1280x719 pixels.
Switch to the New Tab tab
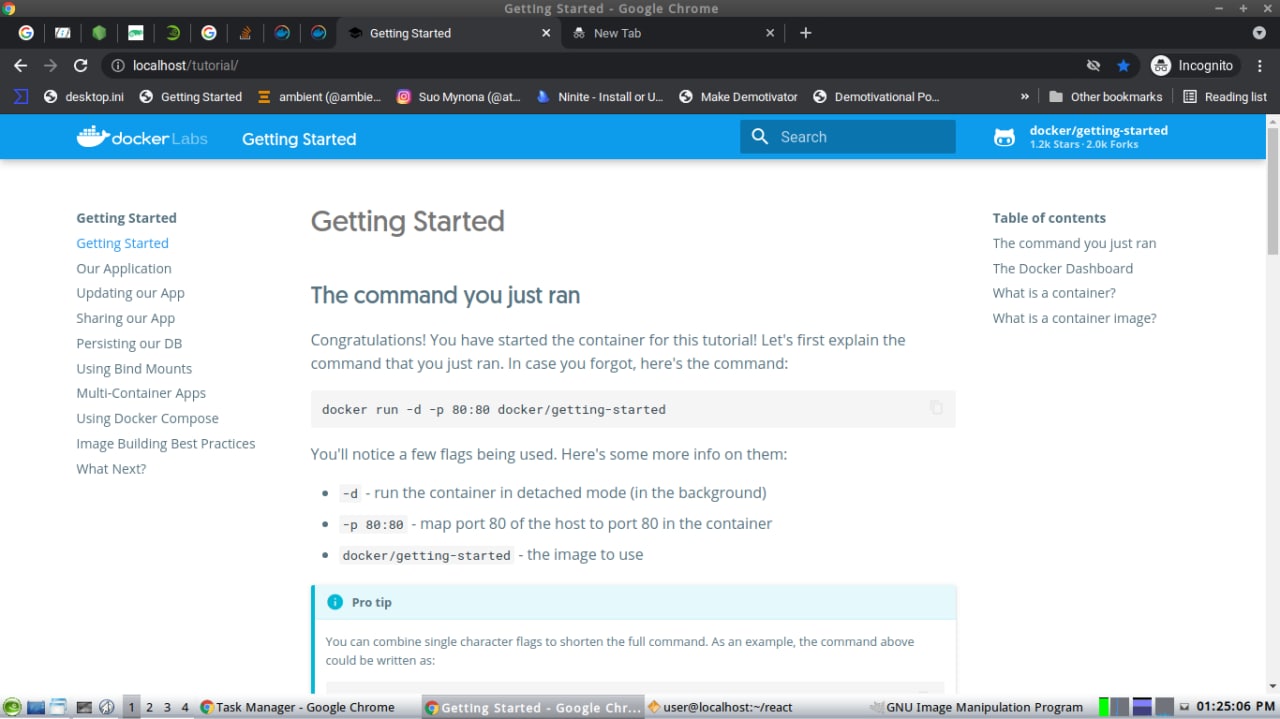coord(672,33)
